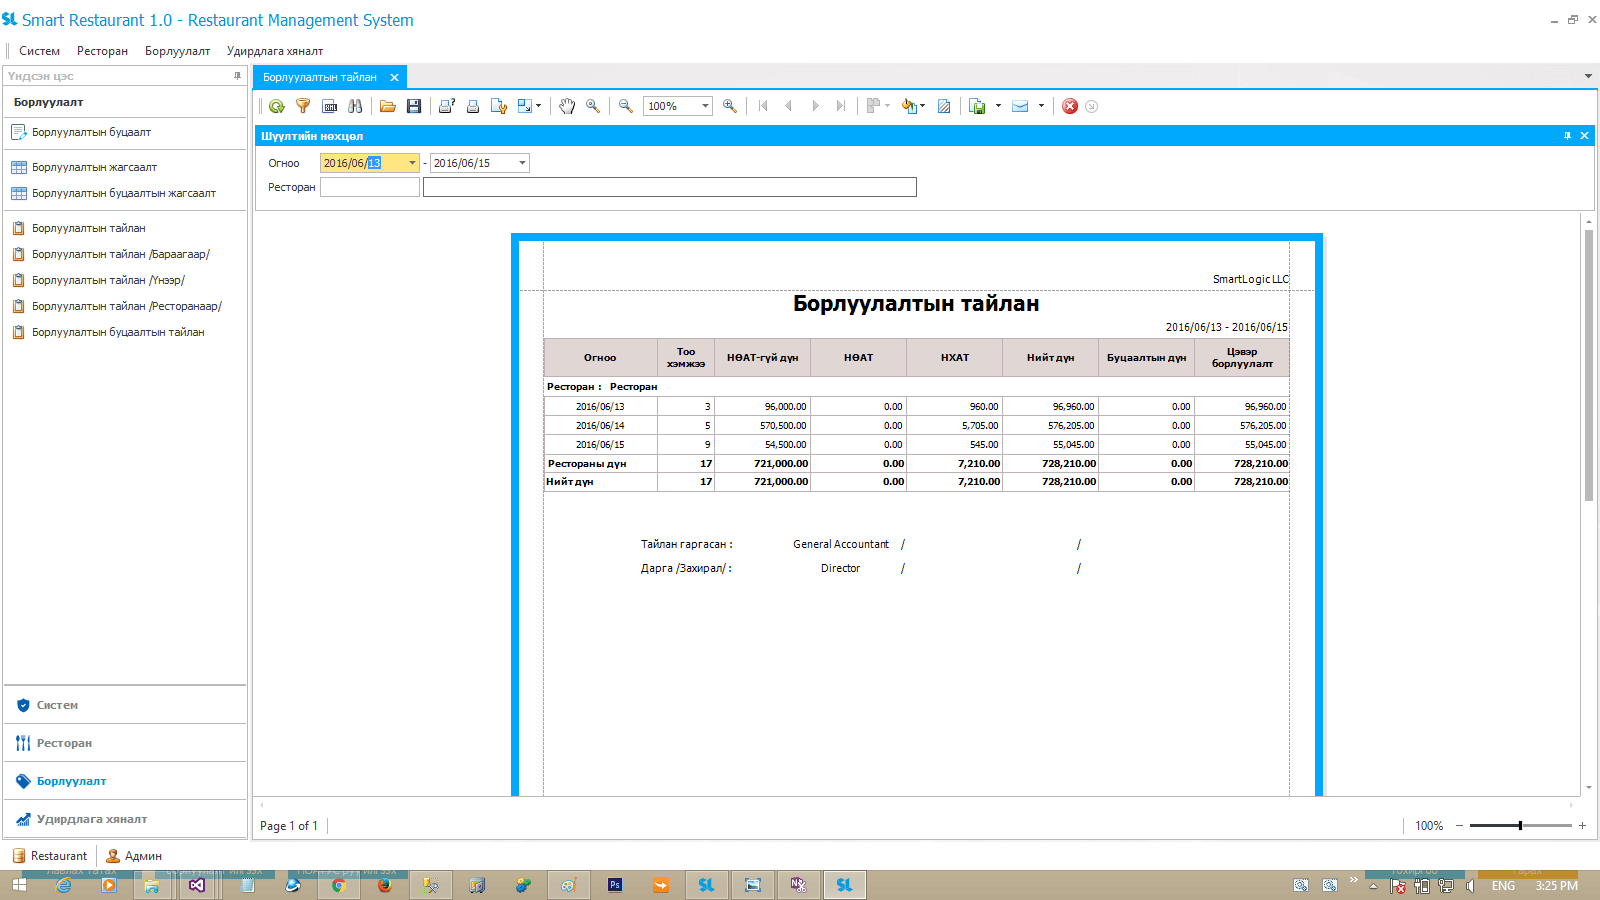Click the open folder icon
Screen dimensions: 1600x900
388,106
